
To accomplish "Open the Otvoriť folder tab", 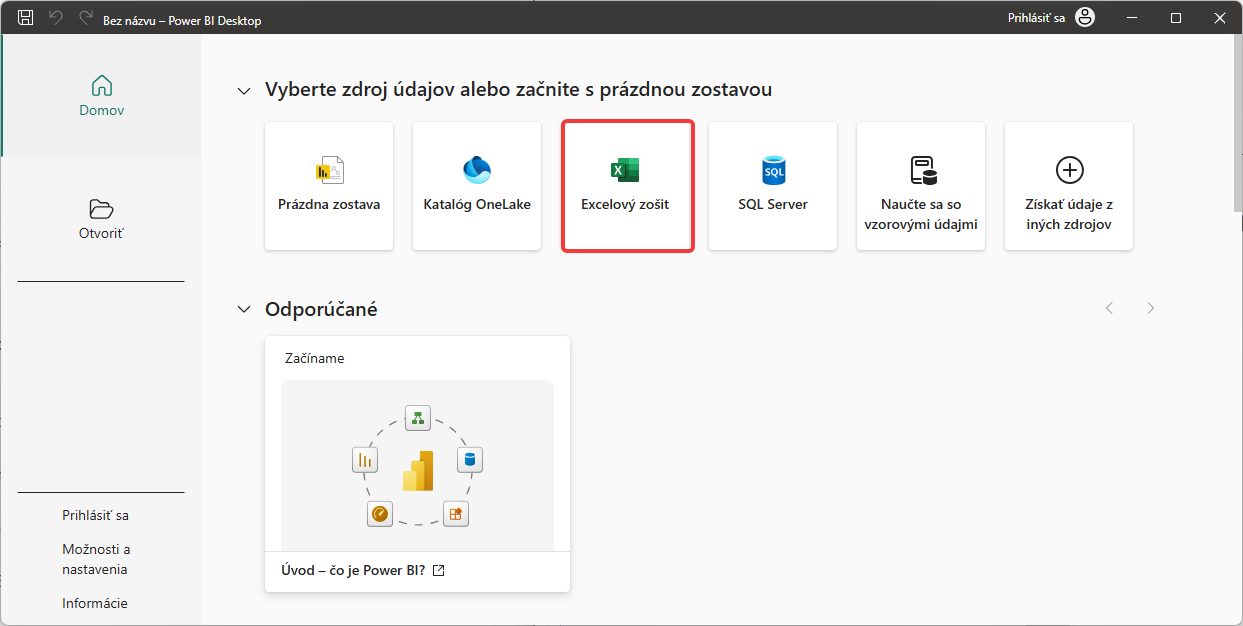I will click(101, 219).
